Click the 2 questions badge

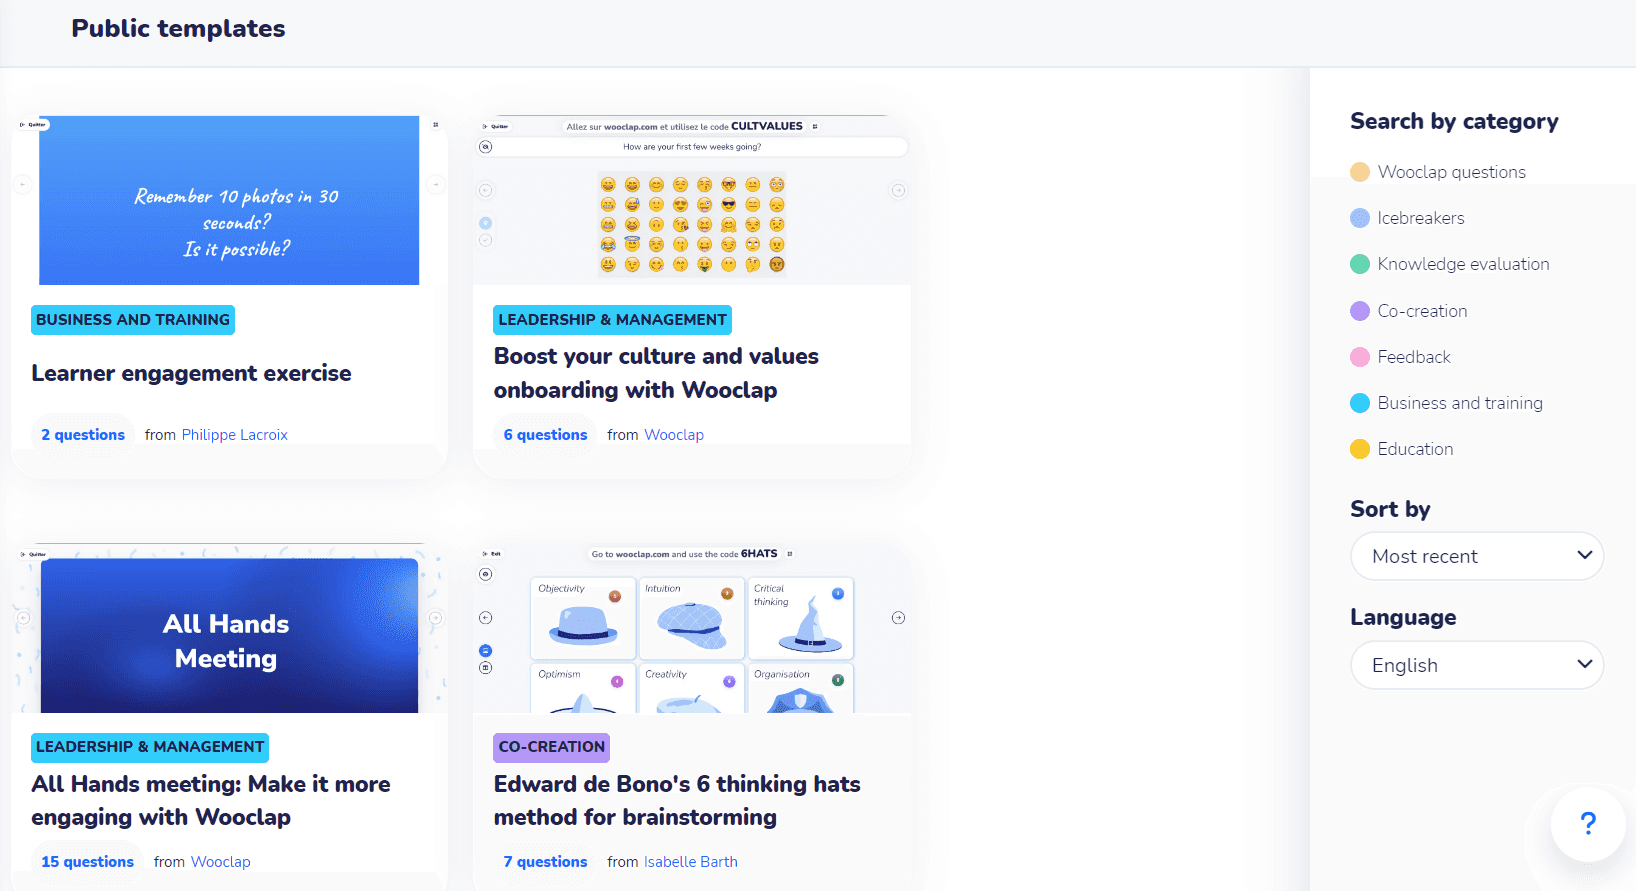point(83,435)
